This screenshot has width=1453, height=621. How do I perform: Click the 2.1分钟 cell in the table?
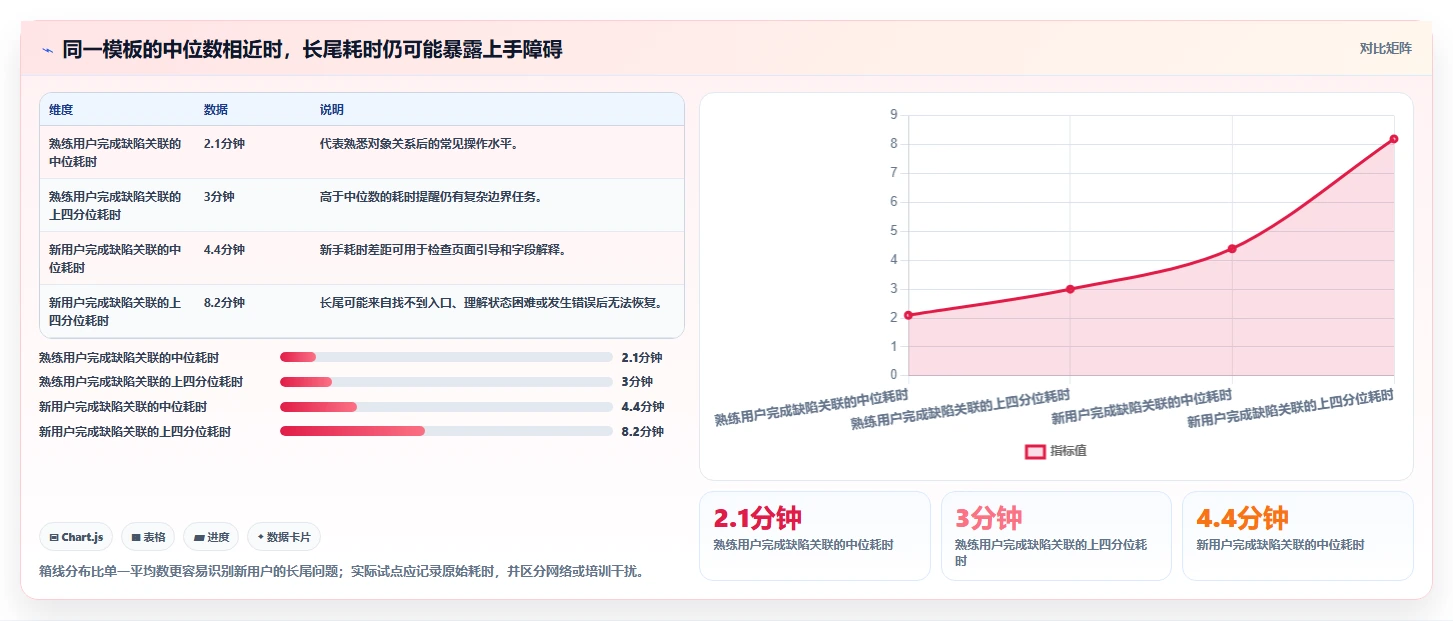click(224, 144)
